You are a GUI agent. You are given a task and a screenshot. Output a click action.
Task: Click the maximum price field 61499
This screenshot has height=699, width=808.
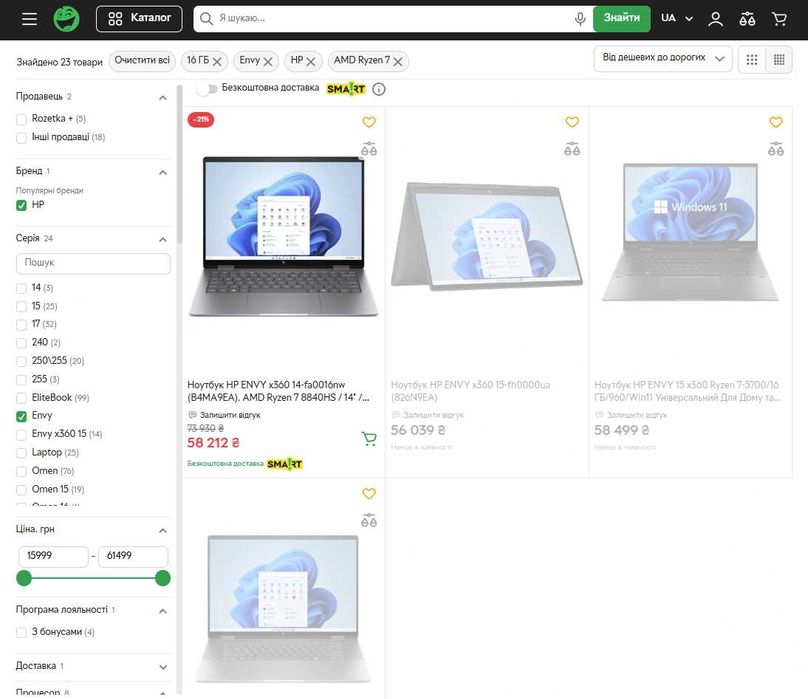(133, 556)
